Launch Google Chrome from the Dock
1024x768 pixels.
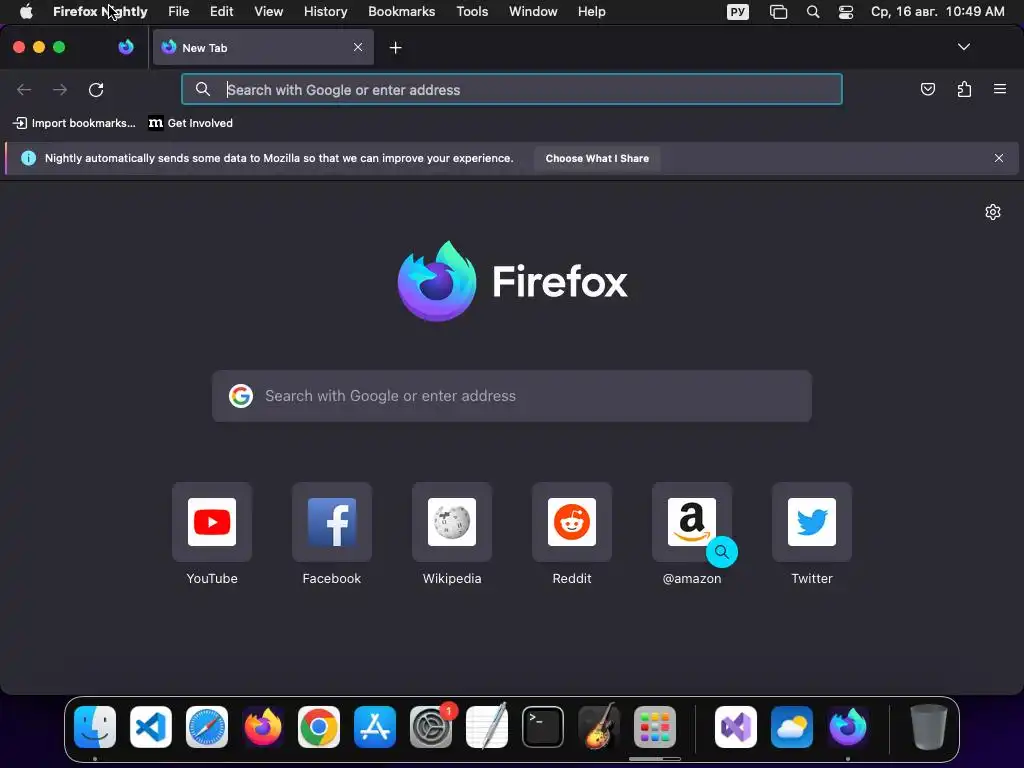coord(319,727)
